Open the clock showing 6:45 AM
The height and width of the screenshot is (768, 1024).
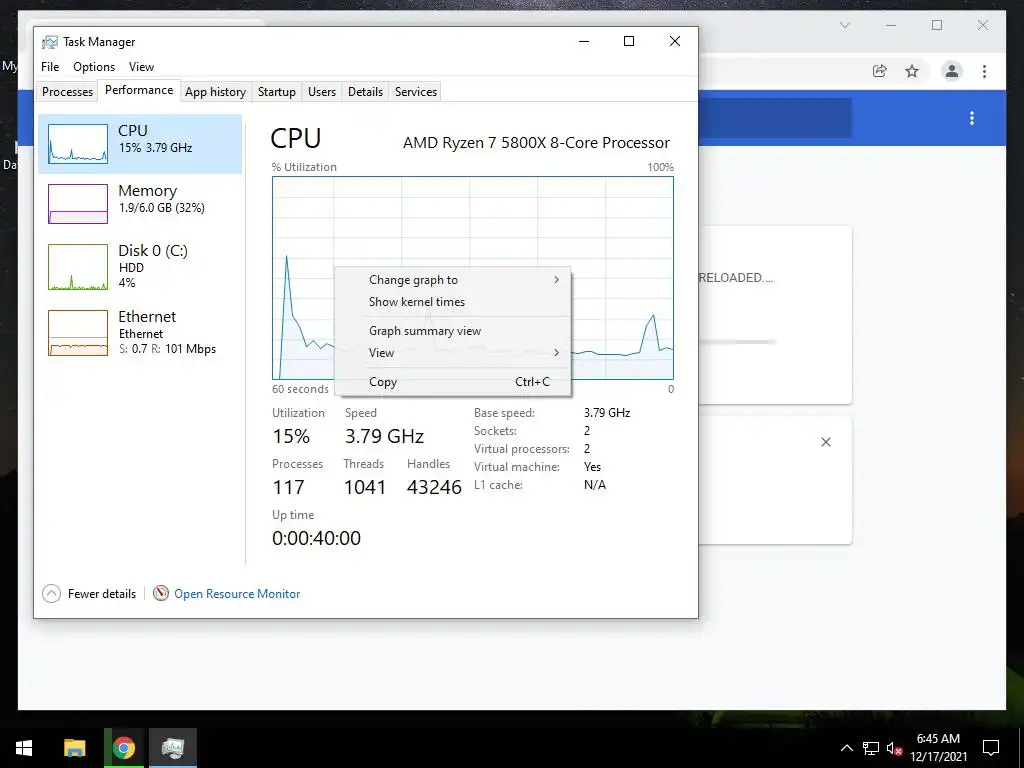pos(938,748)
